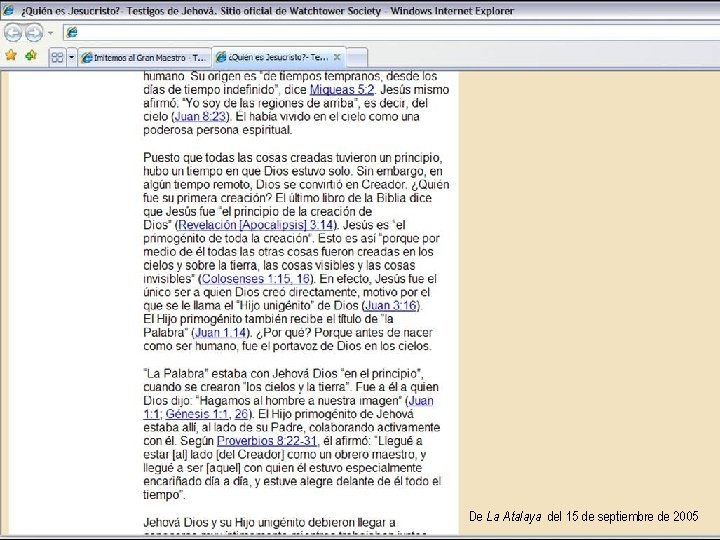Click the Juan 3:16 link
The height and width of the screenshot is (540, 720).
[x=391, y=305]
